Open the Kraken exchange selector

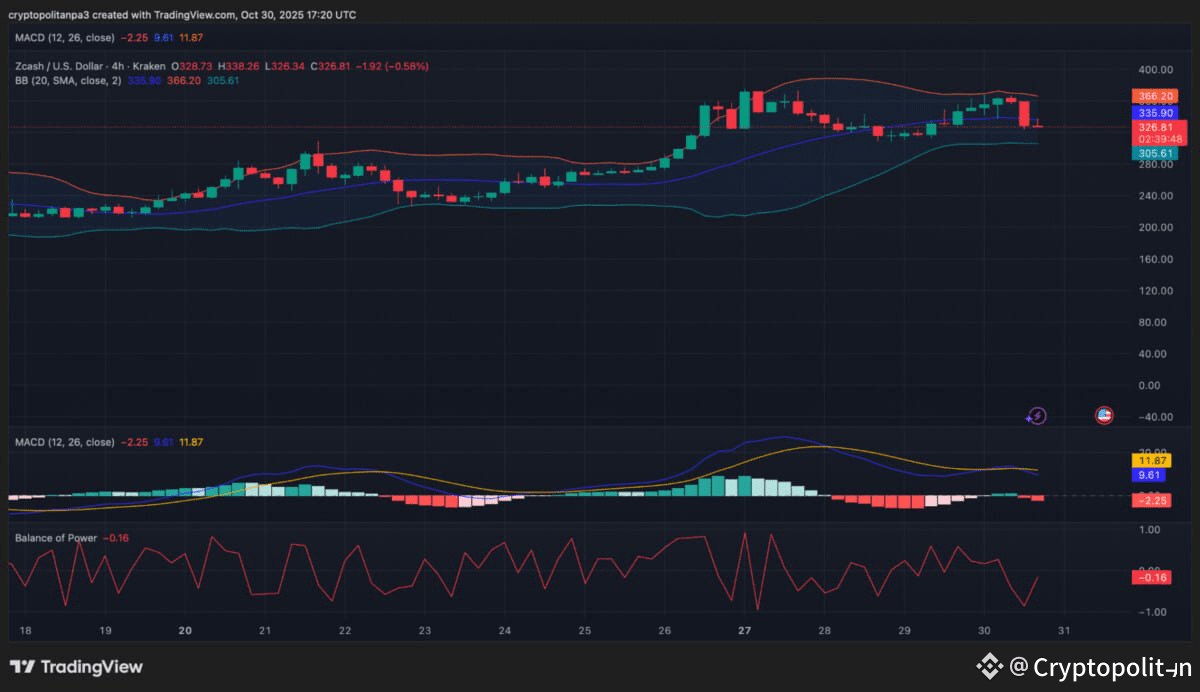tap(149, 66)
